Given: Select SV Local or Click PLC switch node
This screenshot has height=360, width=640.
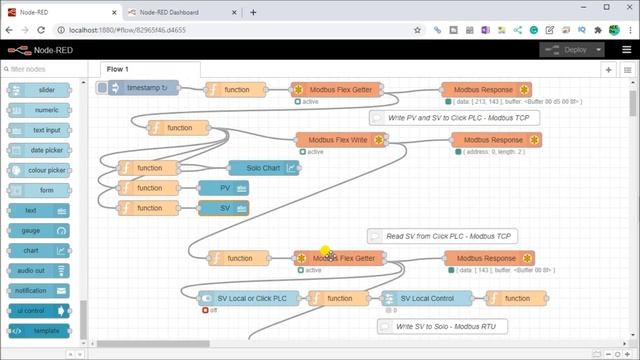Looking at the screenshot, I should pyautogui.click(x=249, y=298).
